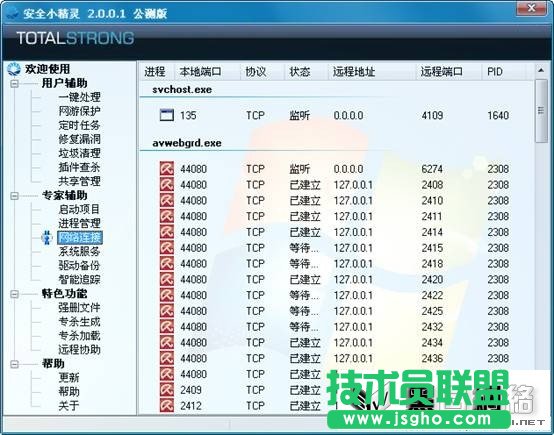Click the Avira icon on remote port 2425 row
Viewport: 554px width, 435px height.
(x=167, y=311)
